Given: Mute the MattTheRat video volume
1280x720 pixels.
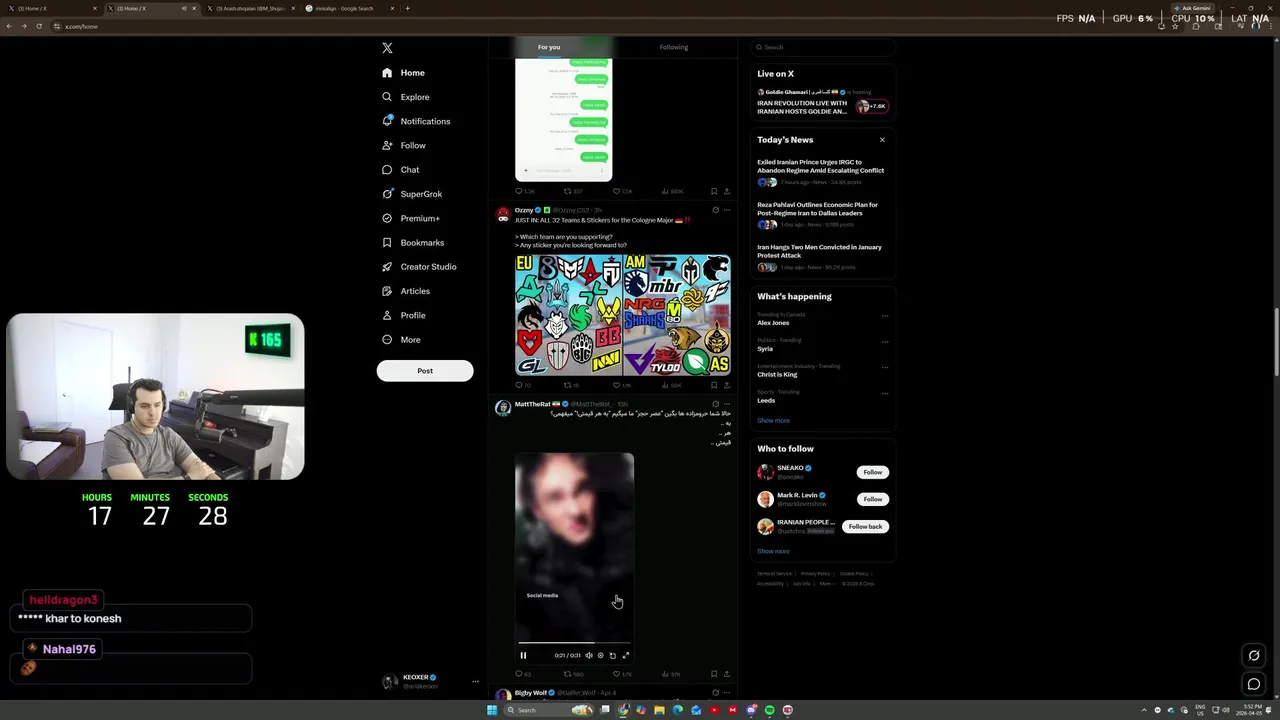Looking at the screenshot, I should (588, 656).
